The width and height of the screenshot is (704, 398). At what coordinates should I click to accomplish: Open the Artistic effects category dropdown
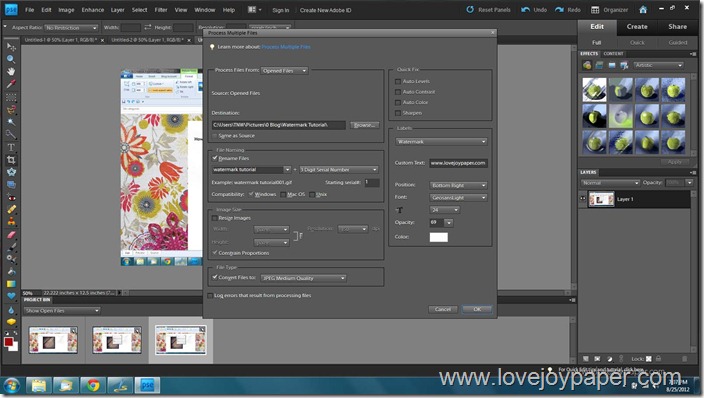(x=659, y=66)
